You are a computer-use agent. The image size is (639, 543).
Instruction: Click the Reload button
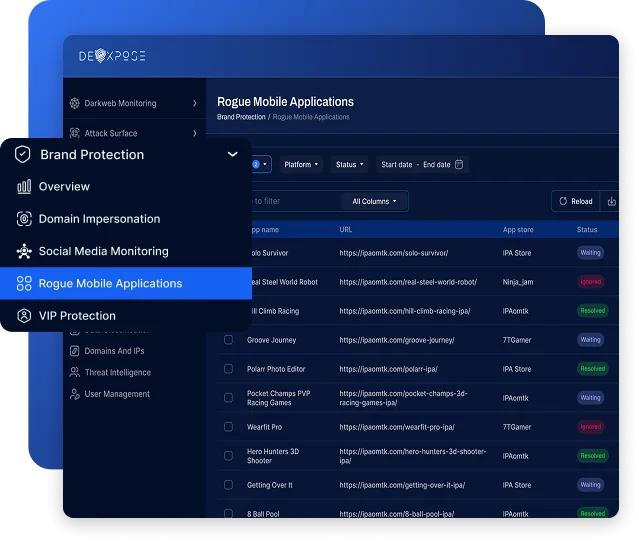tap(576, 201)
